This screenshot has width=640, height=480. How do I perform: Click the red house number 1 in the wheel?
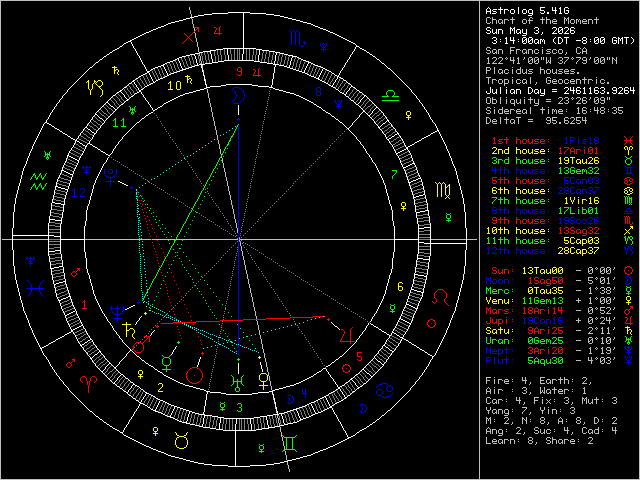[84, 305]
